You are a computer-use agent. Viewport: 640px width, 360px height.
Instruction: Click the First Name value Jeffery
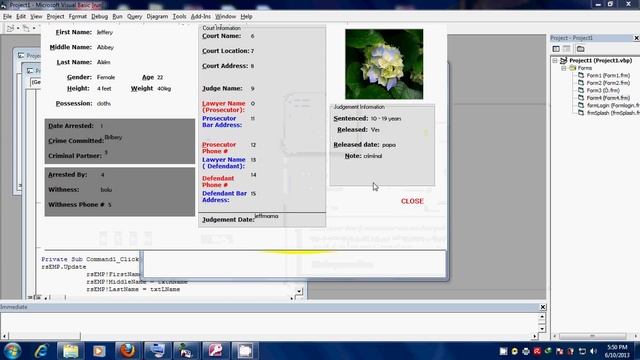click(x=105, y=32)
